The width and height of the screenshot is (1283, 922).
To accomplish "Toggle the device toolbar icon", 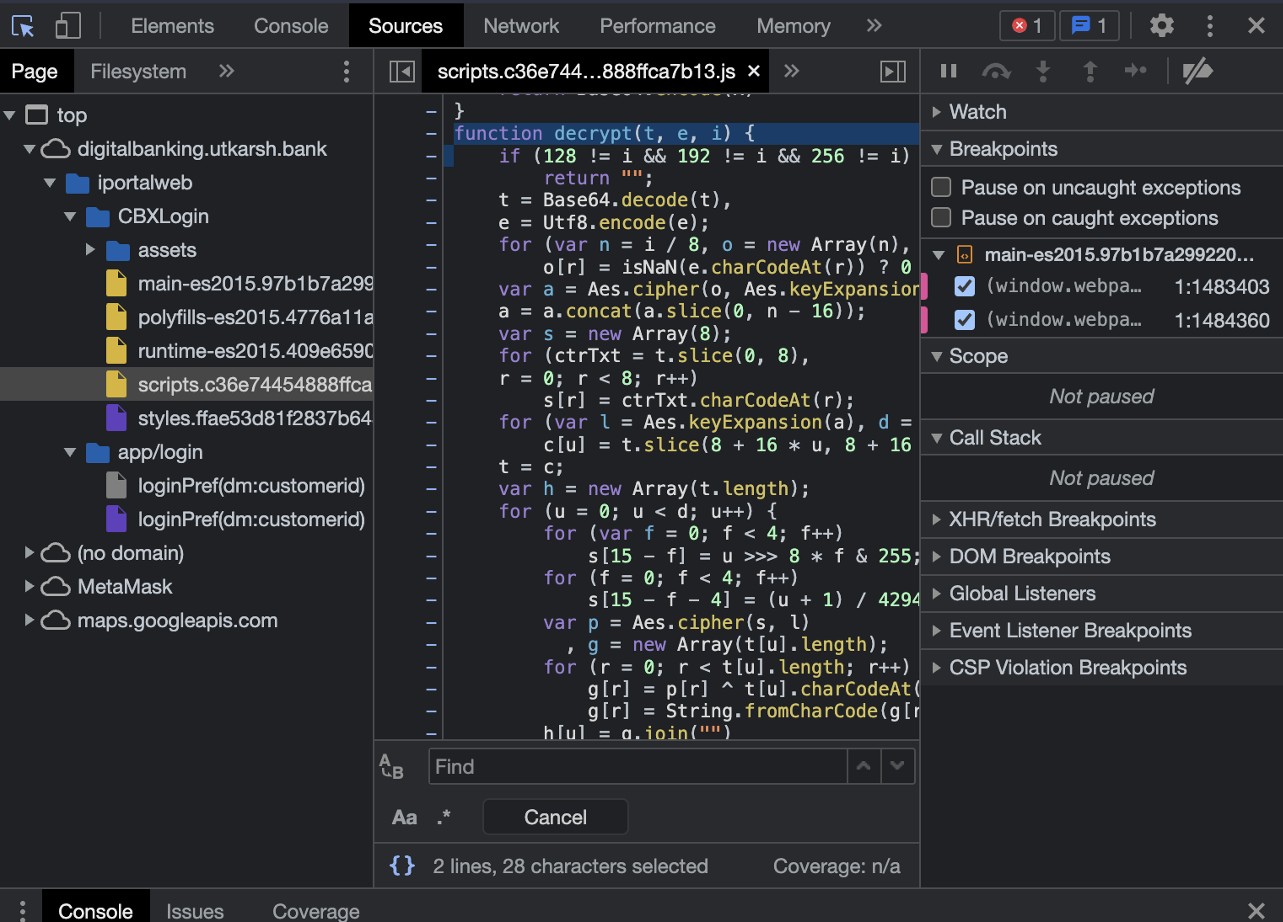I will [x=68, y=25].
